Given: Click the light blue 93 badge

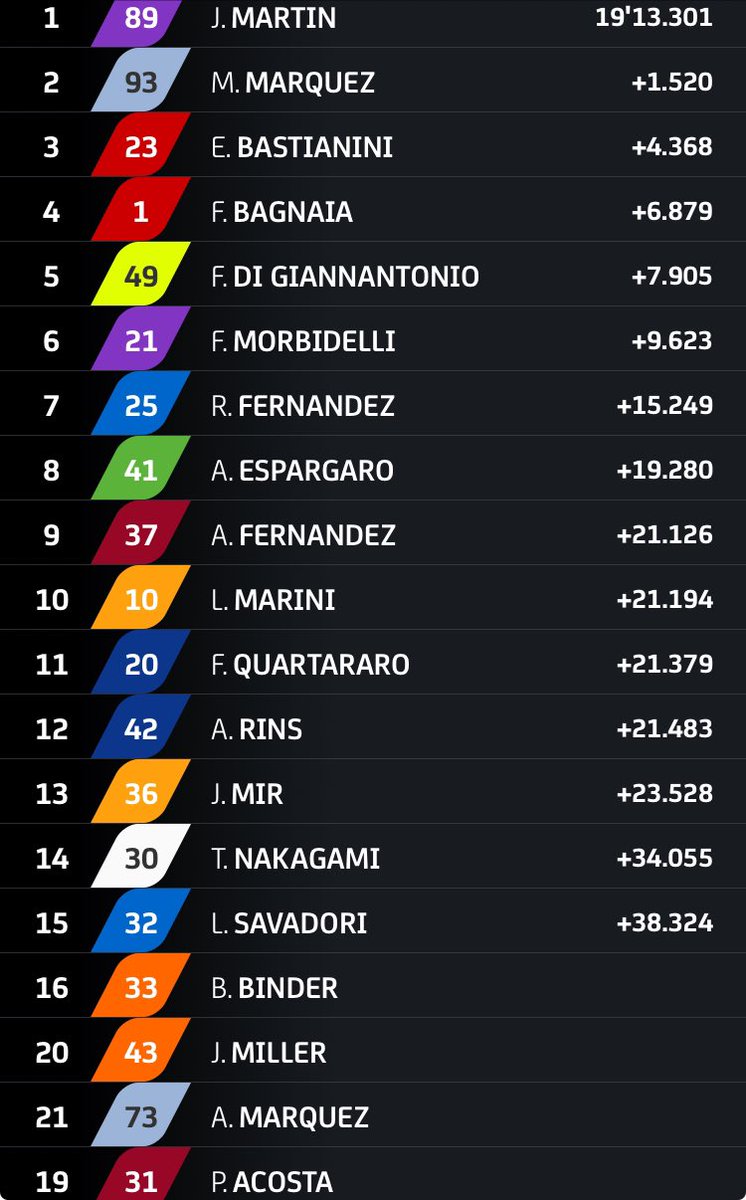Looking at the screenshot, I should [141, 83].
